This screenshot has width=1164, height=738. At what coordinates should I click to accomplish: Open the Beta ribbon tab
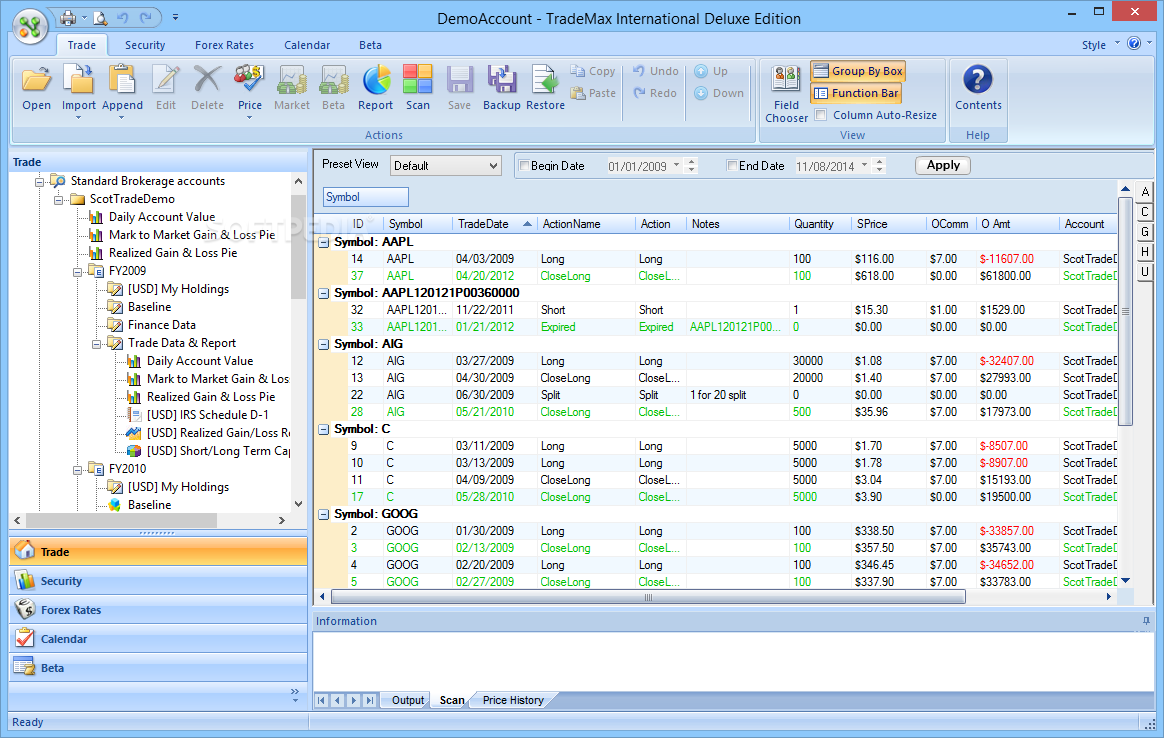coord(370,45)
